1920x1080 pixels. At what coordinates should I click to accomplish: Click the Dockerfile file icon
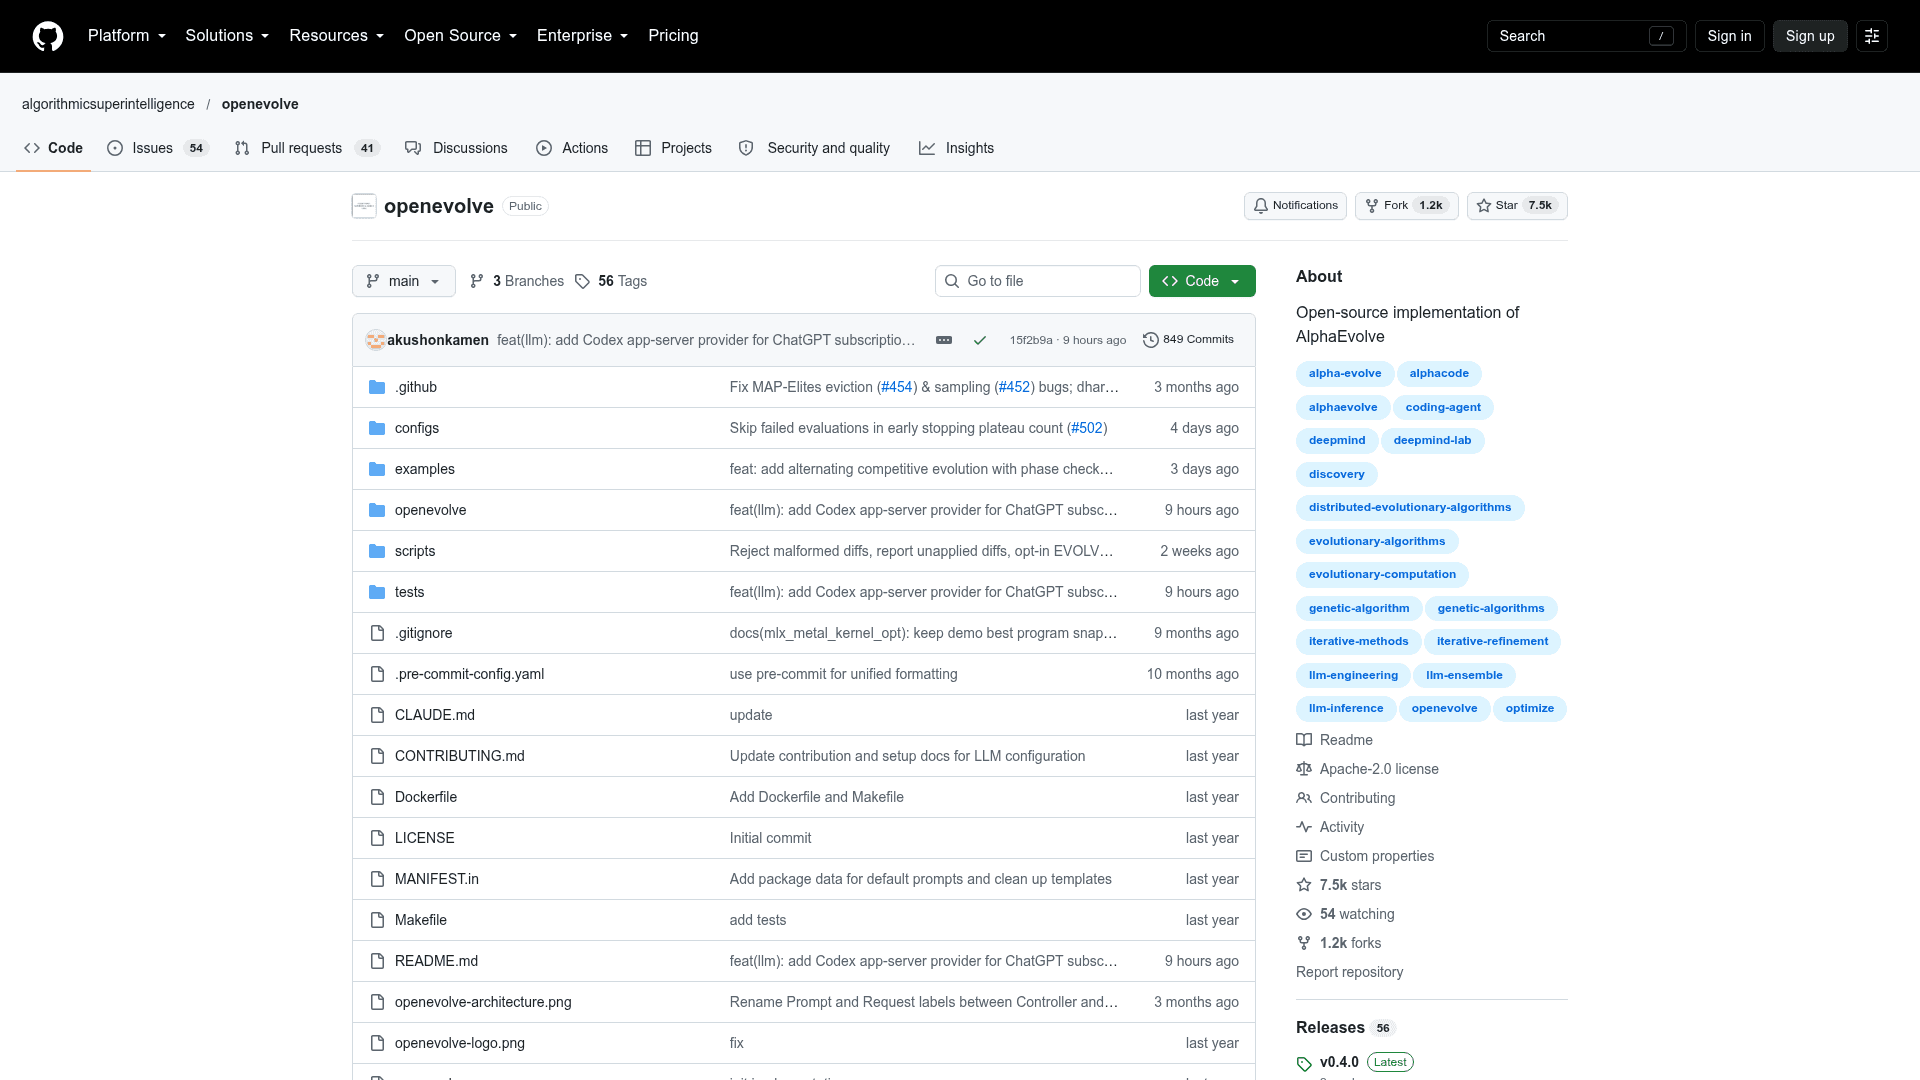click(377, 797)
